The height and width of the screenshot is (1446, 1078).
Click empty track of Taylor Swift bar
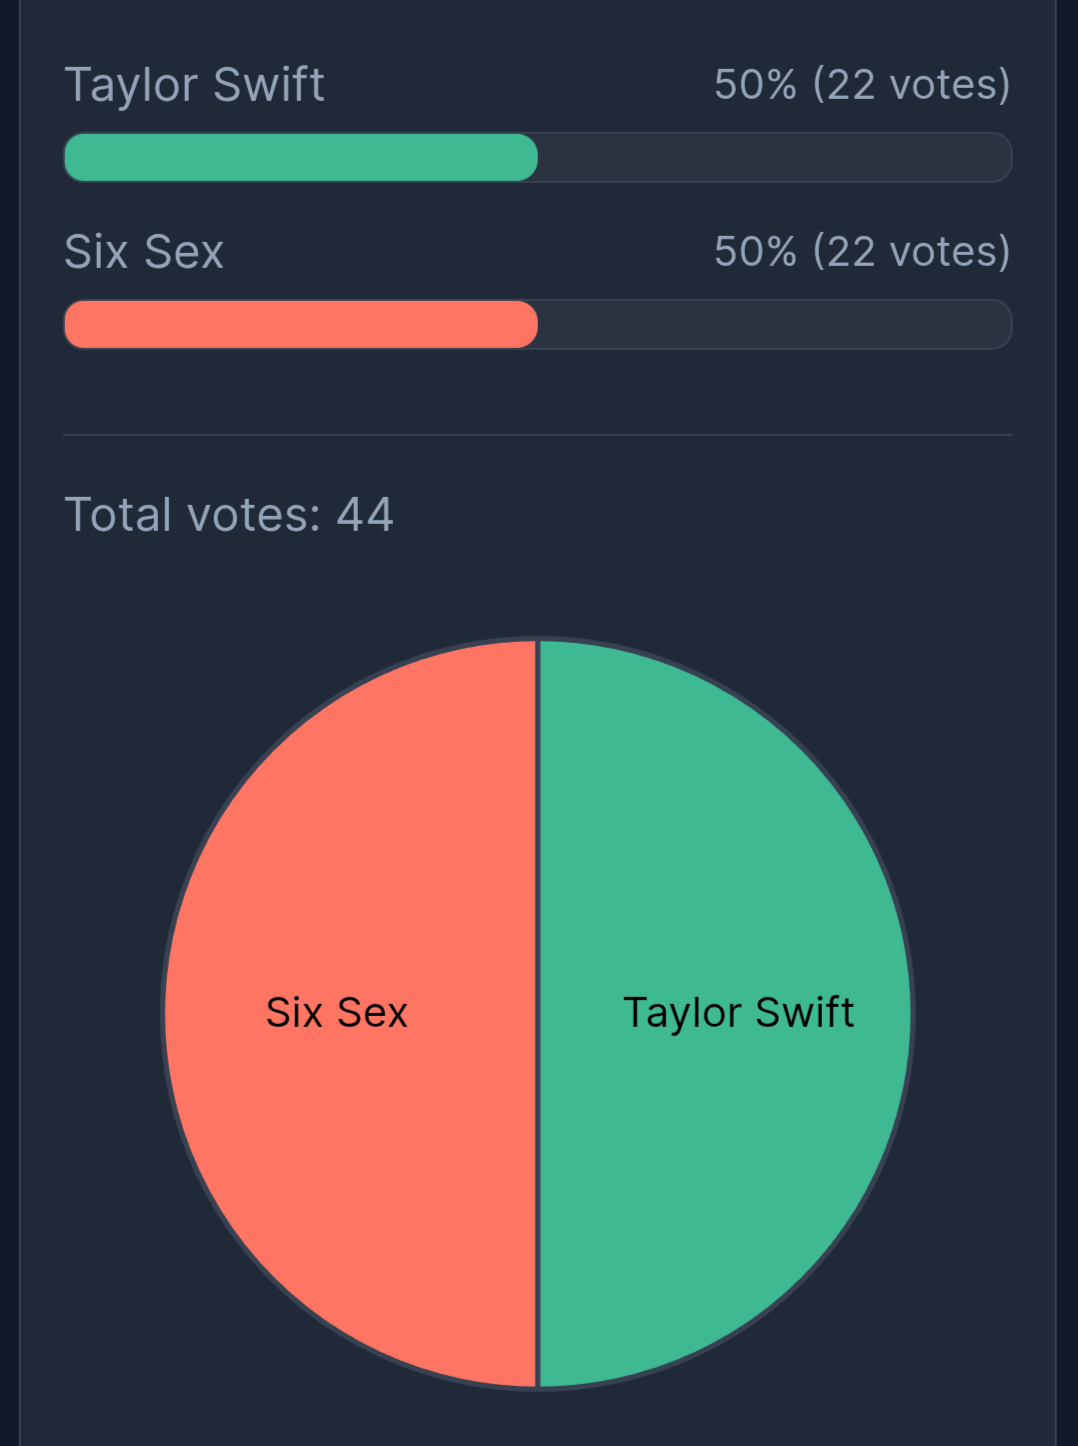coord(775,157)
